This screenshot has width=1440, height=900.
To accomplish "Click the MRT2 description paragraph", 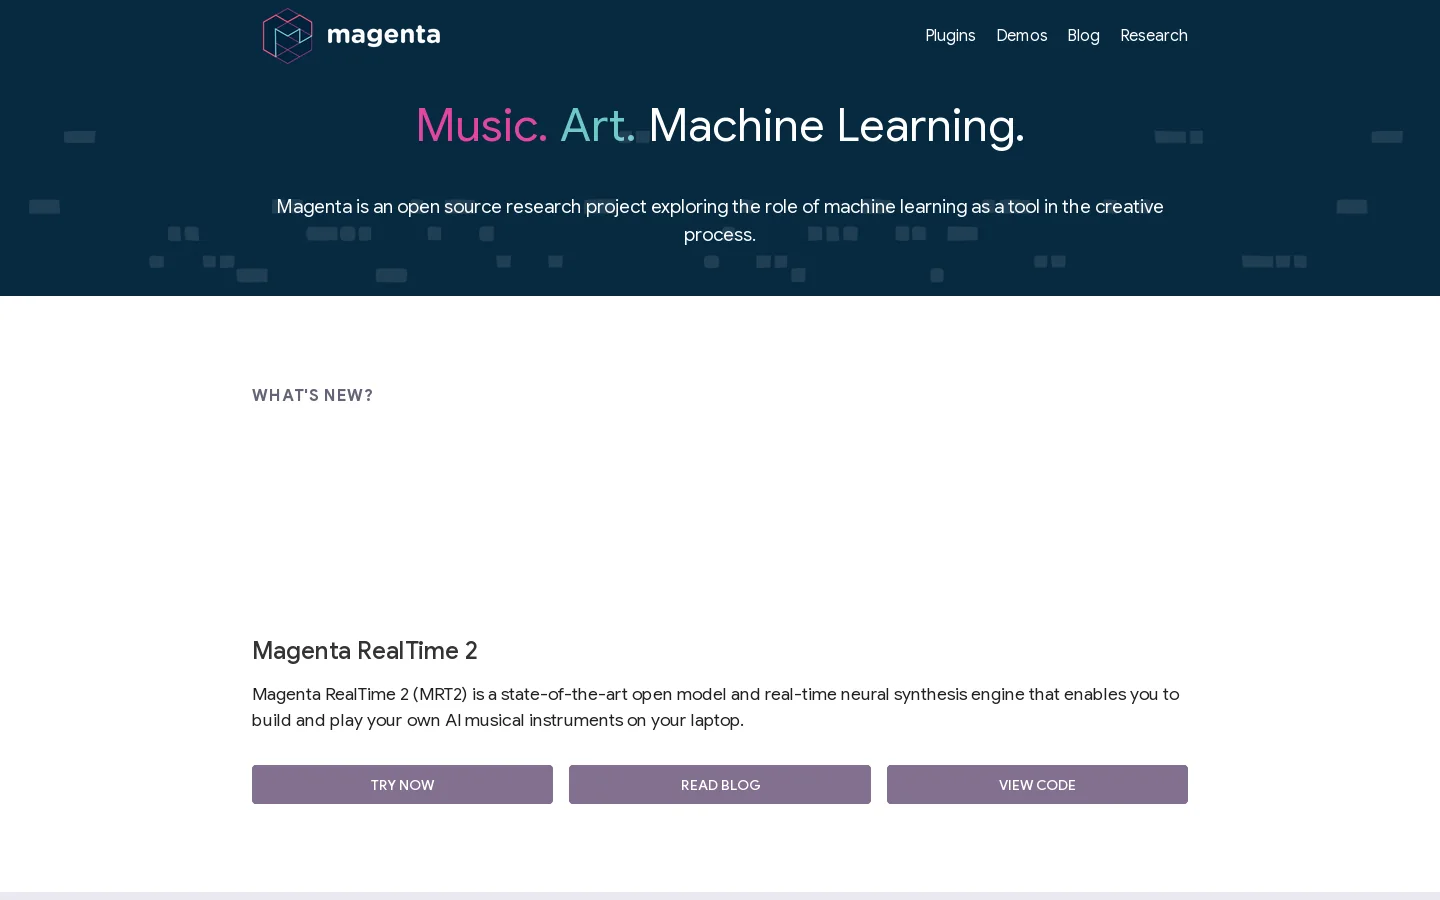I will click(x=716, y=707).
